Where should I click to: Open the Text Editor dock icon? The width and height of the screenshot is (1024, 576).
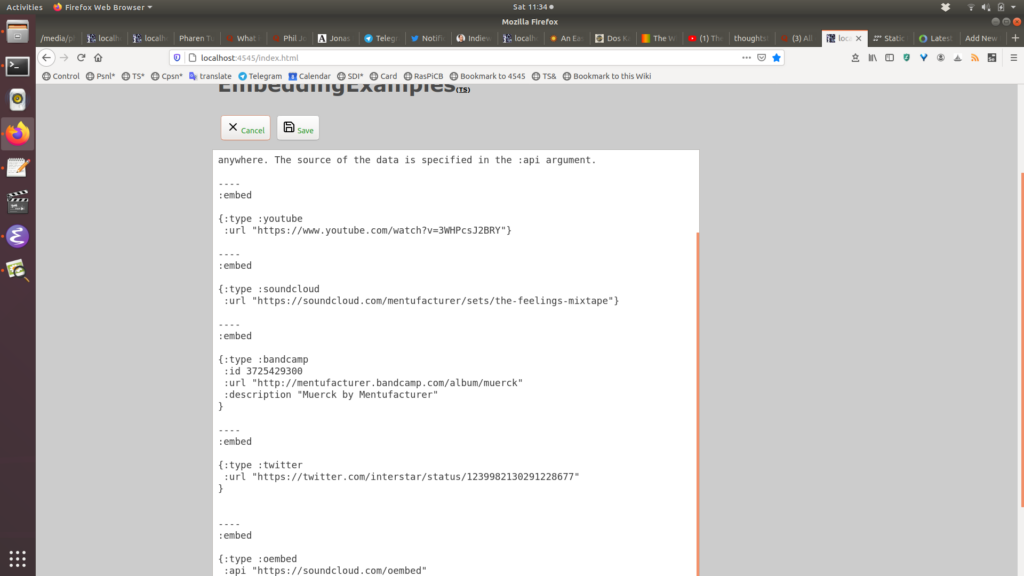pyautogui.click(x=18, y=168)
